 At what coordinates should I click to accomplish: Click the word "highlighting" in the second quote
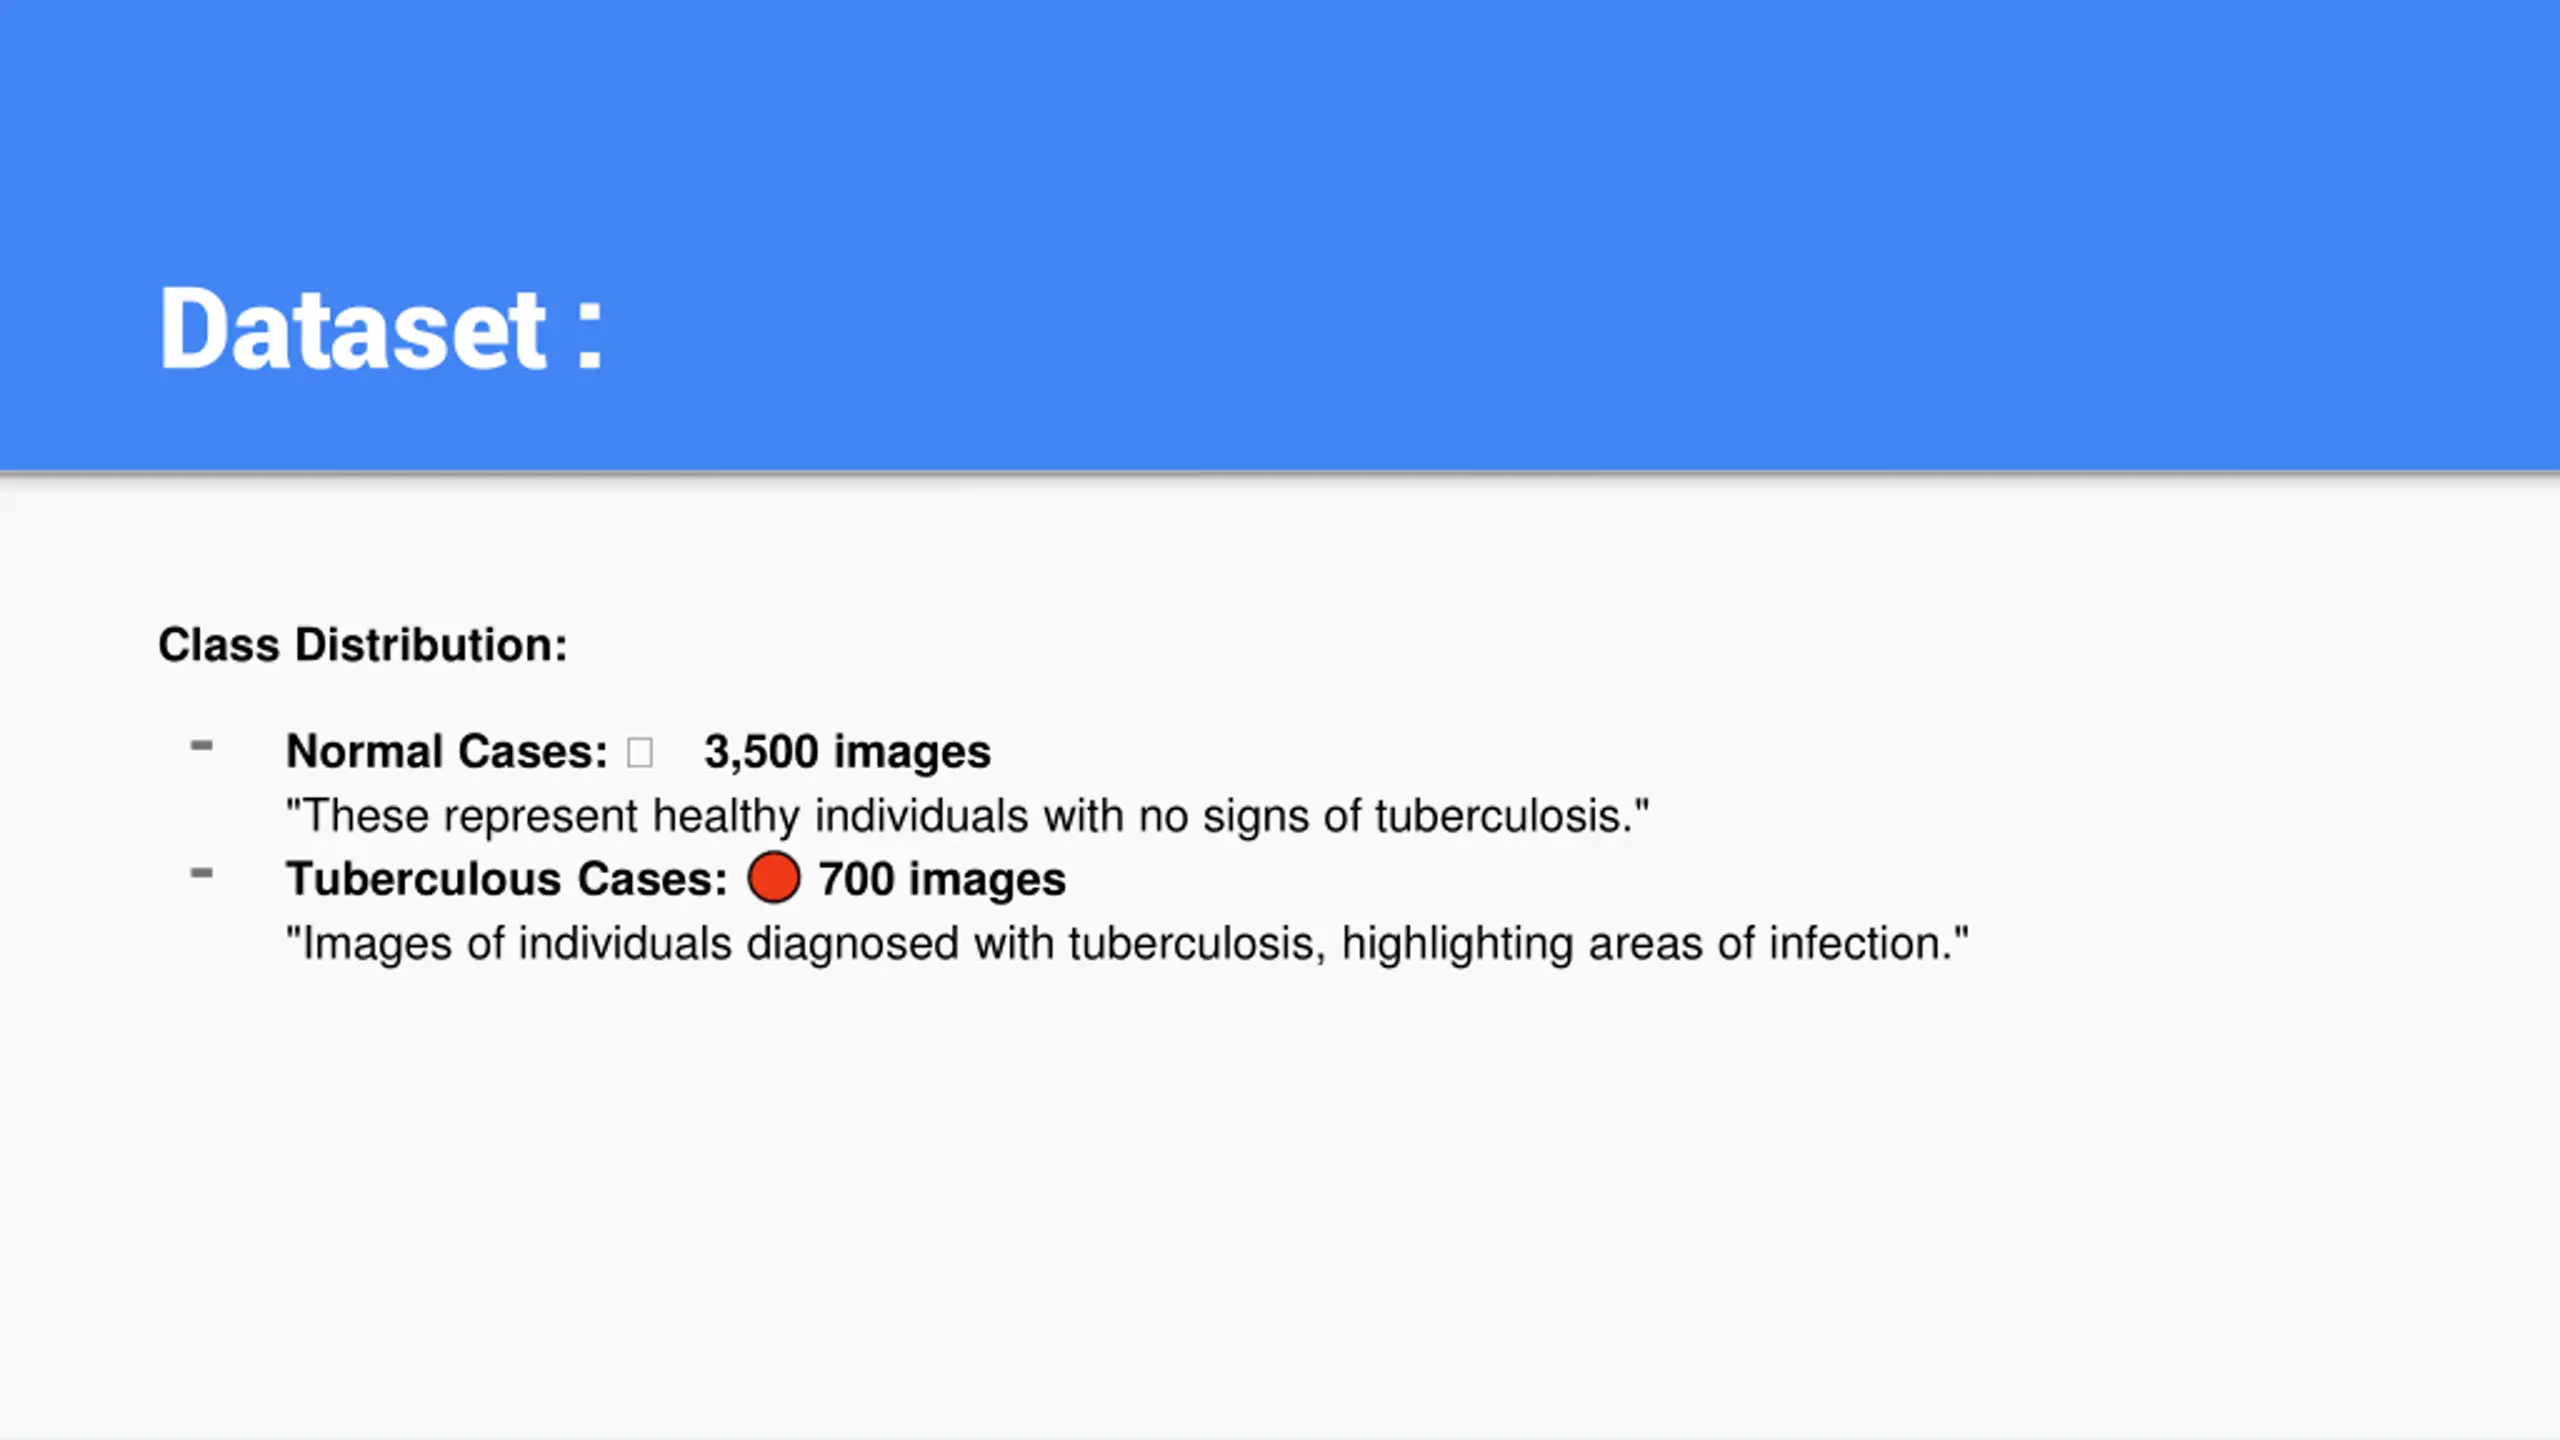click(x=1457, y=944)
